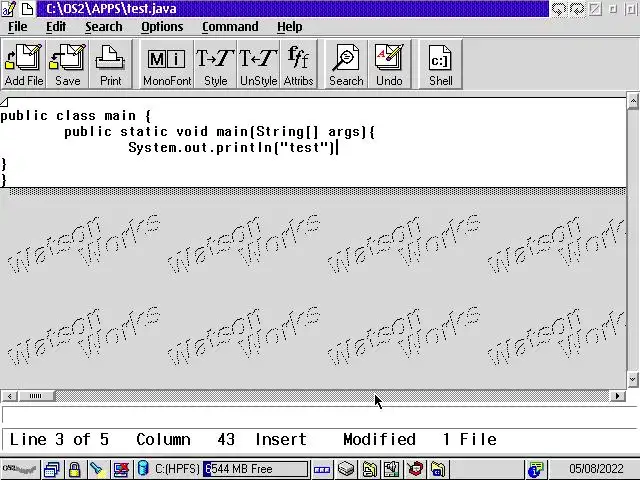Click the 'Insert' mode indicator
This screenshot has height=480, width=640.
pyautogui.click(x=281, y=440)
